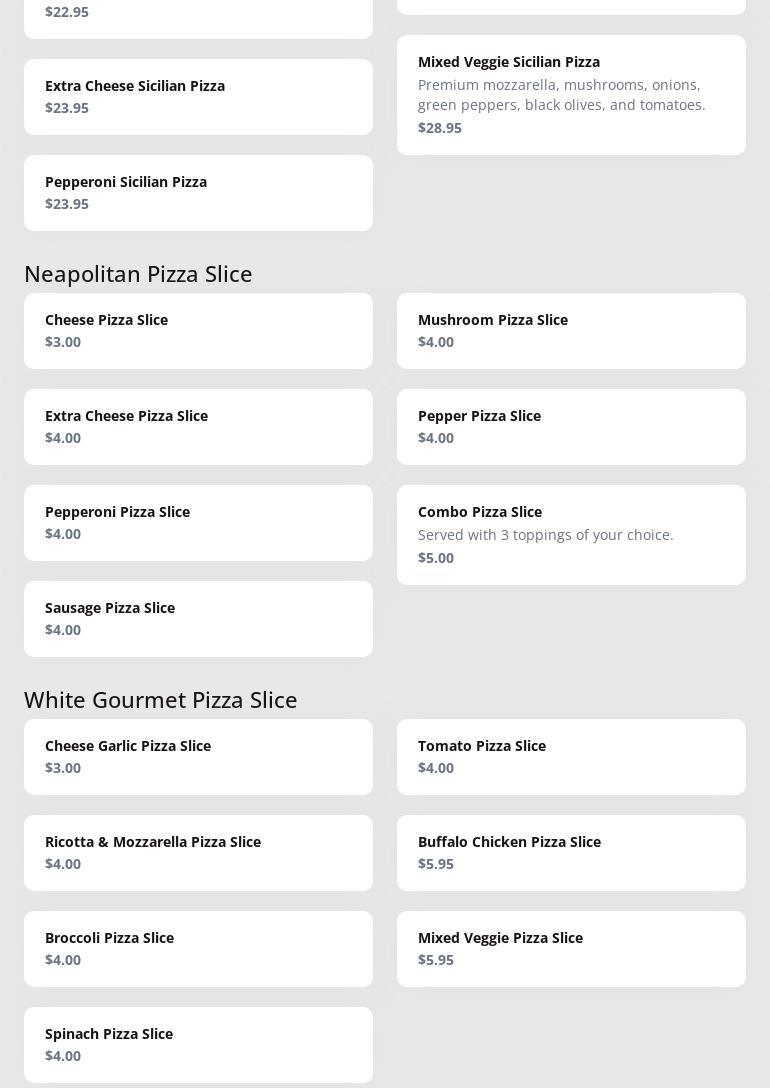The image size is (770, 1088).
Task: Pick Buffalo Chicken Pizza Slice
Action: pos(571,853)
